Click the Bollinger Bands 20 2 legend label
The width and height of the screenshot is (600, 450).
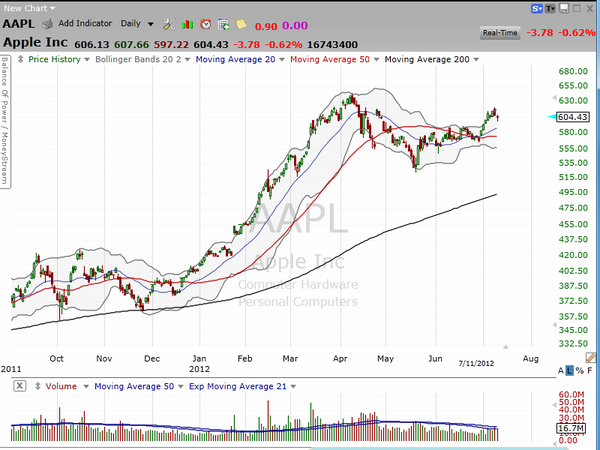tap(138, 59)
